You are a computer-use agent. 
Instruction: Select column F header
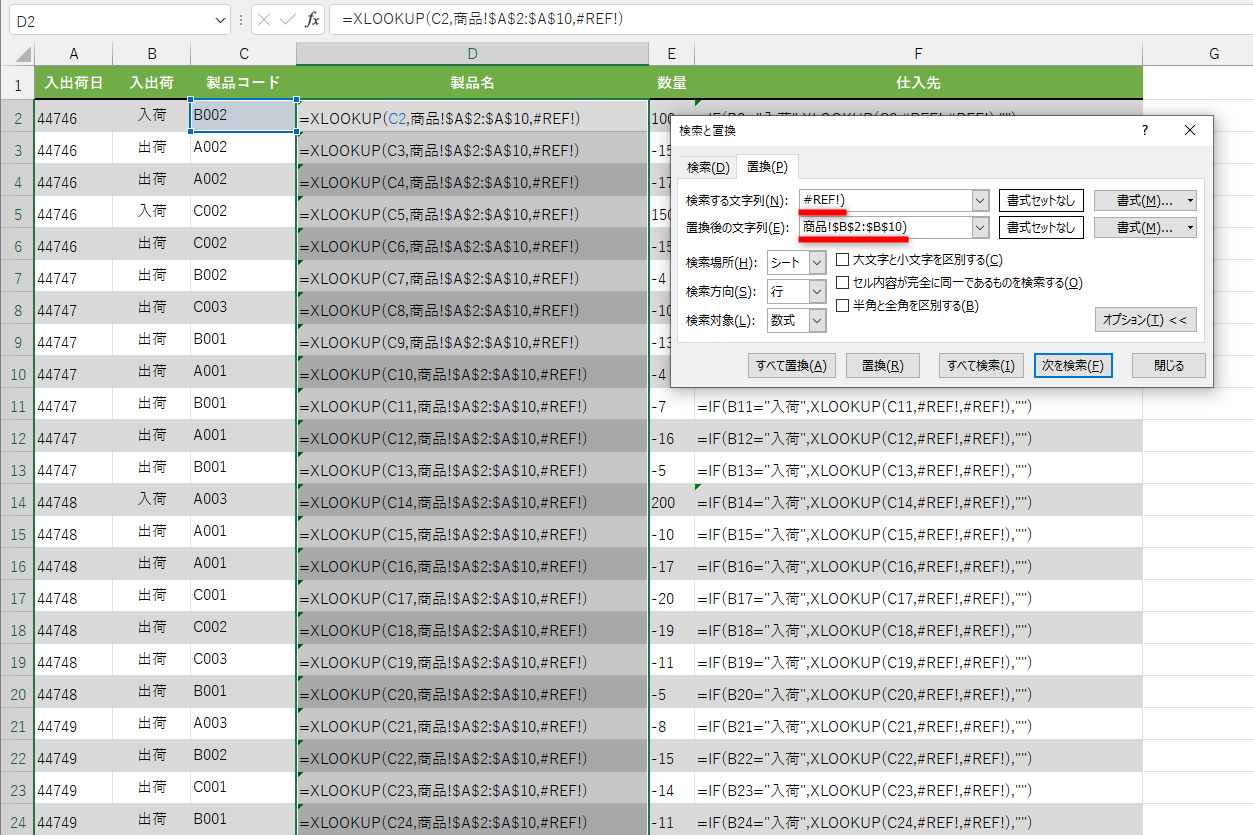[x=918, y=54]
